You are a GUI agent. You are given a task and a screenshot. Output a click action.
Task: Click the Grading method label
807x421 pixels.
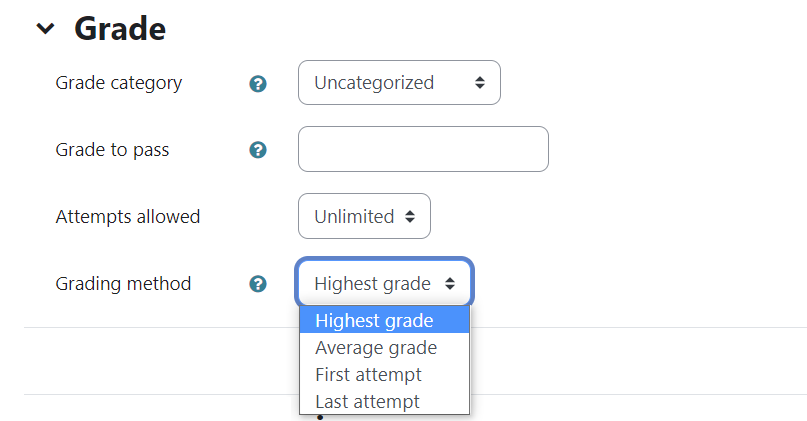[x=124, y=284]
